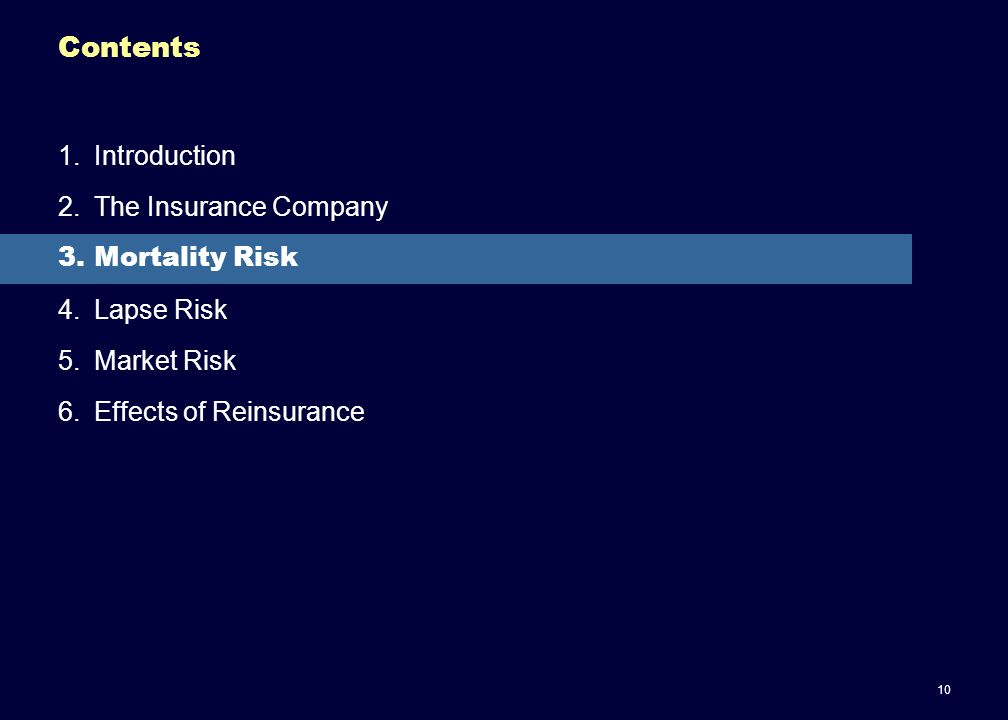Select the numeral 1 list marker
The height and width of the screenshot is (720, 1008).
coord(68,156)
